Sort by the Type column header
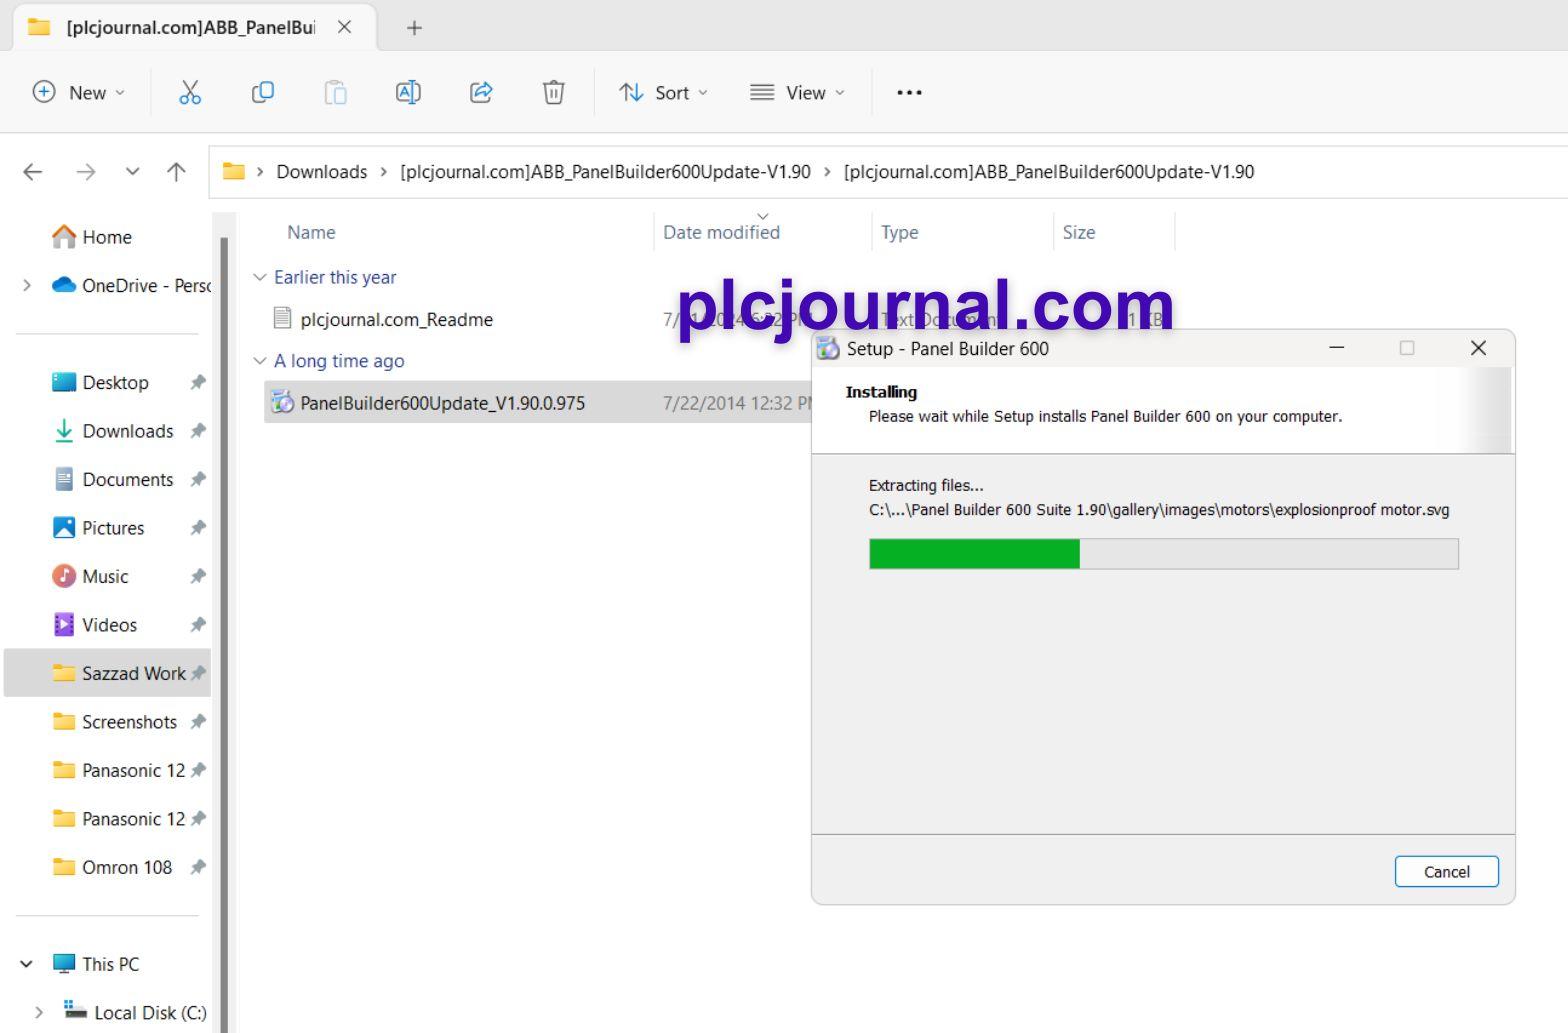 click(x=899, y=232)
